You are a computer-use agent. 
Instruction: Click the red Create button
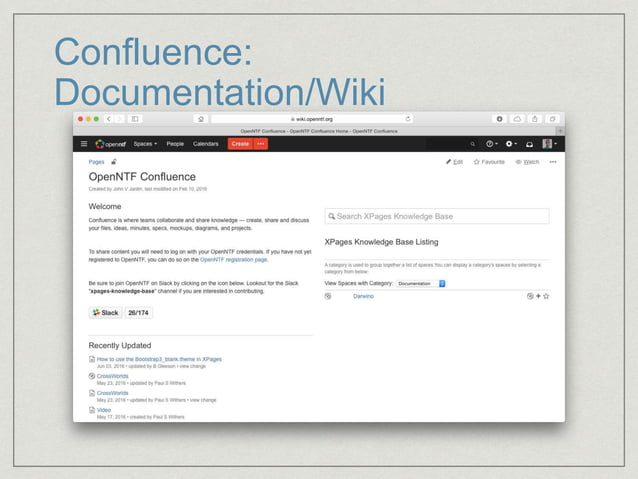pyautogui.click(x=240, y=144)
